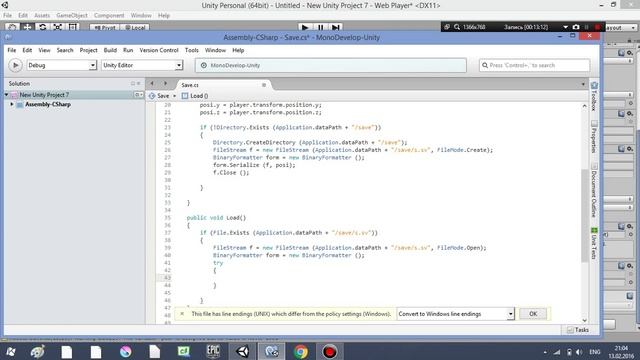Viewport: 640px width, 360px height.
Task: Open MonoDevelop Build menu
Action: 110,50
